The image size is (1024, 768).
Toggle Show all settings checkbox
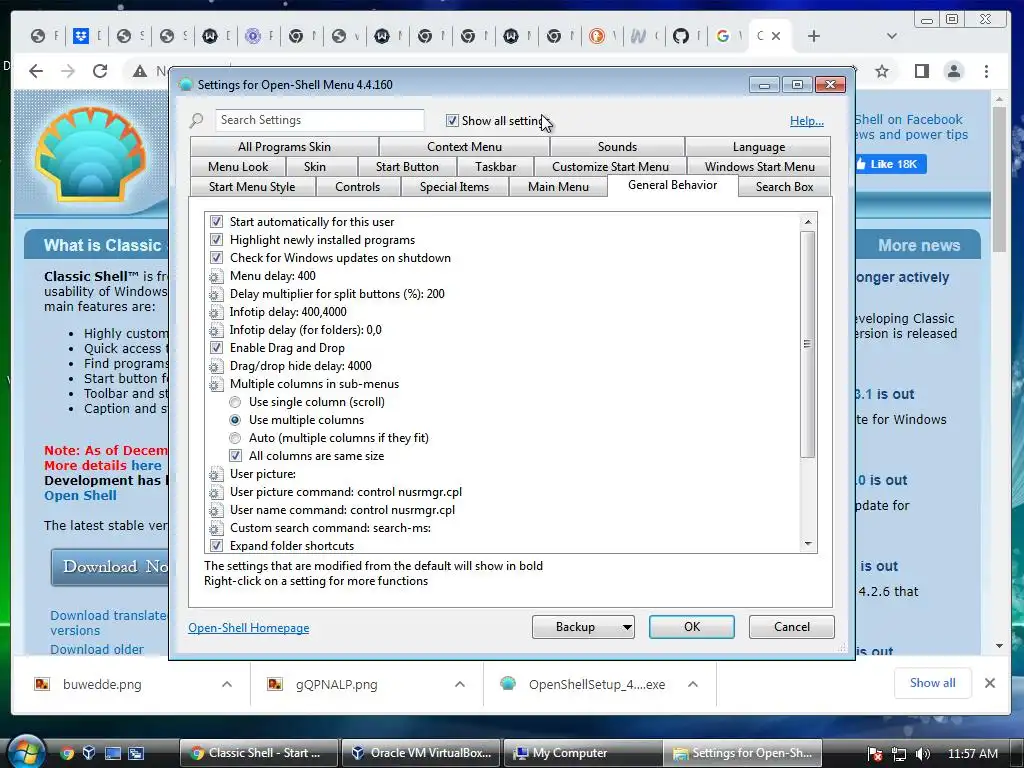(452, 121)
